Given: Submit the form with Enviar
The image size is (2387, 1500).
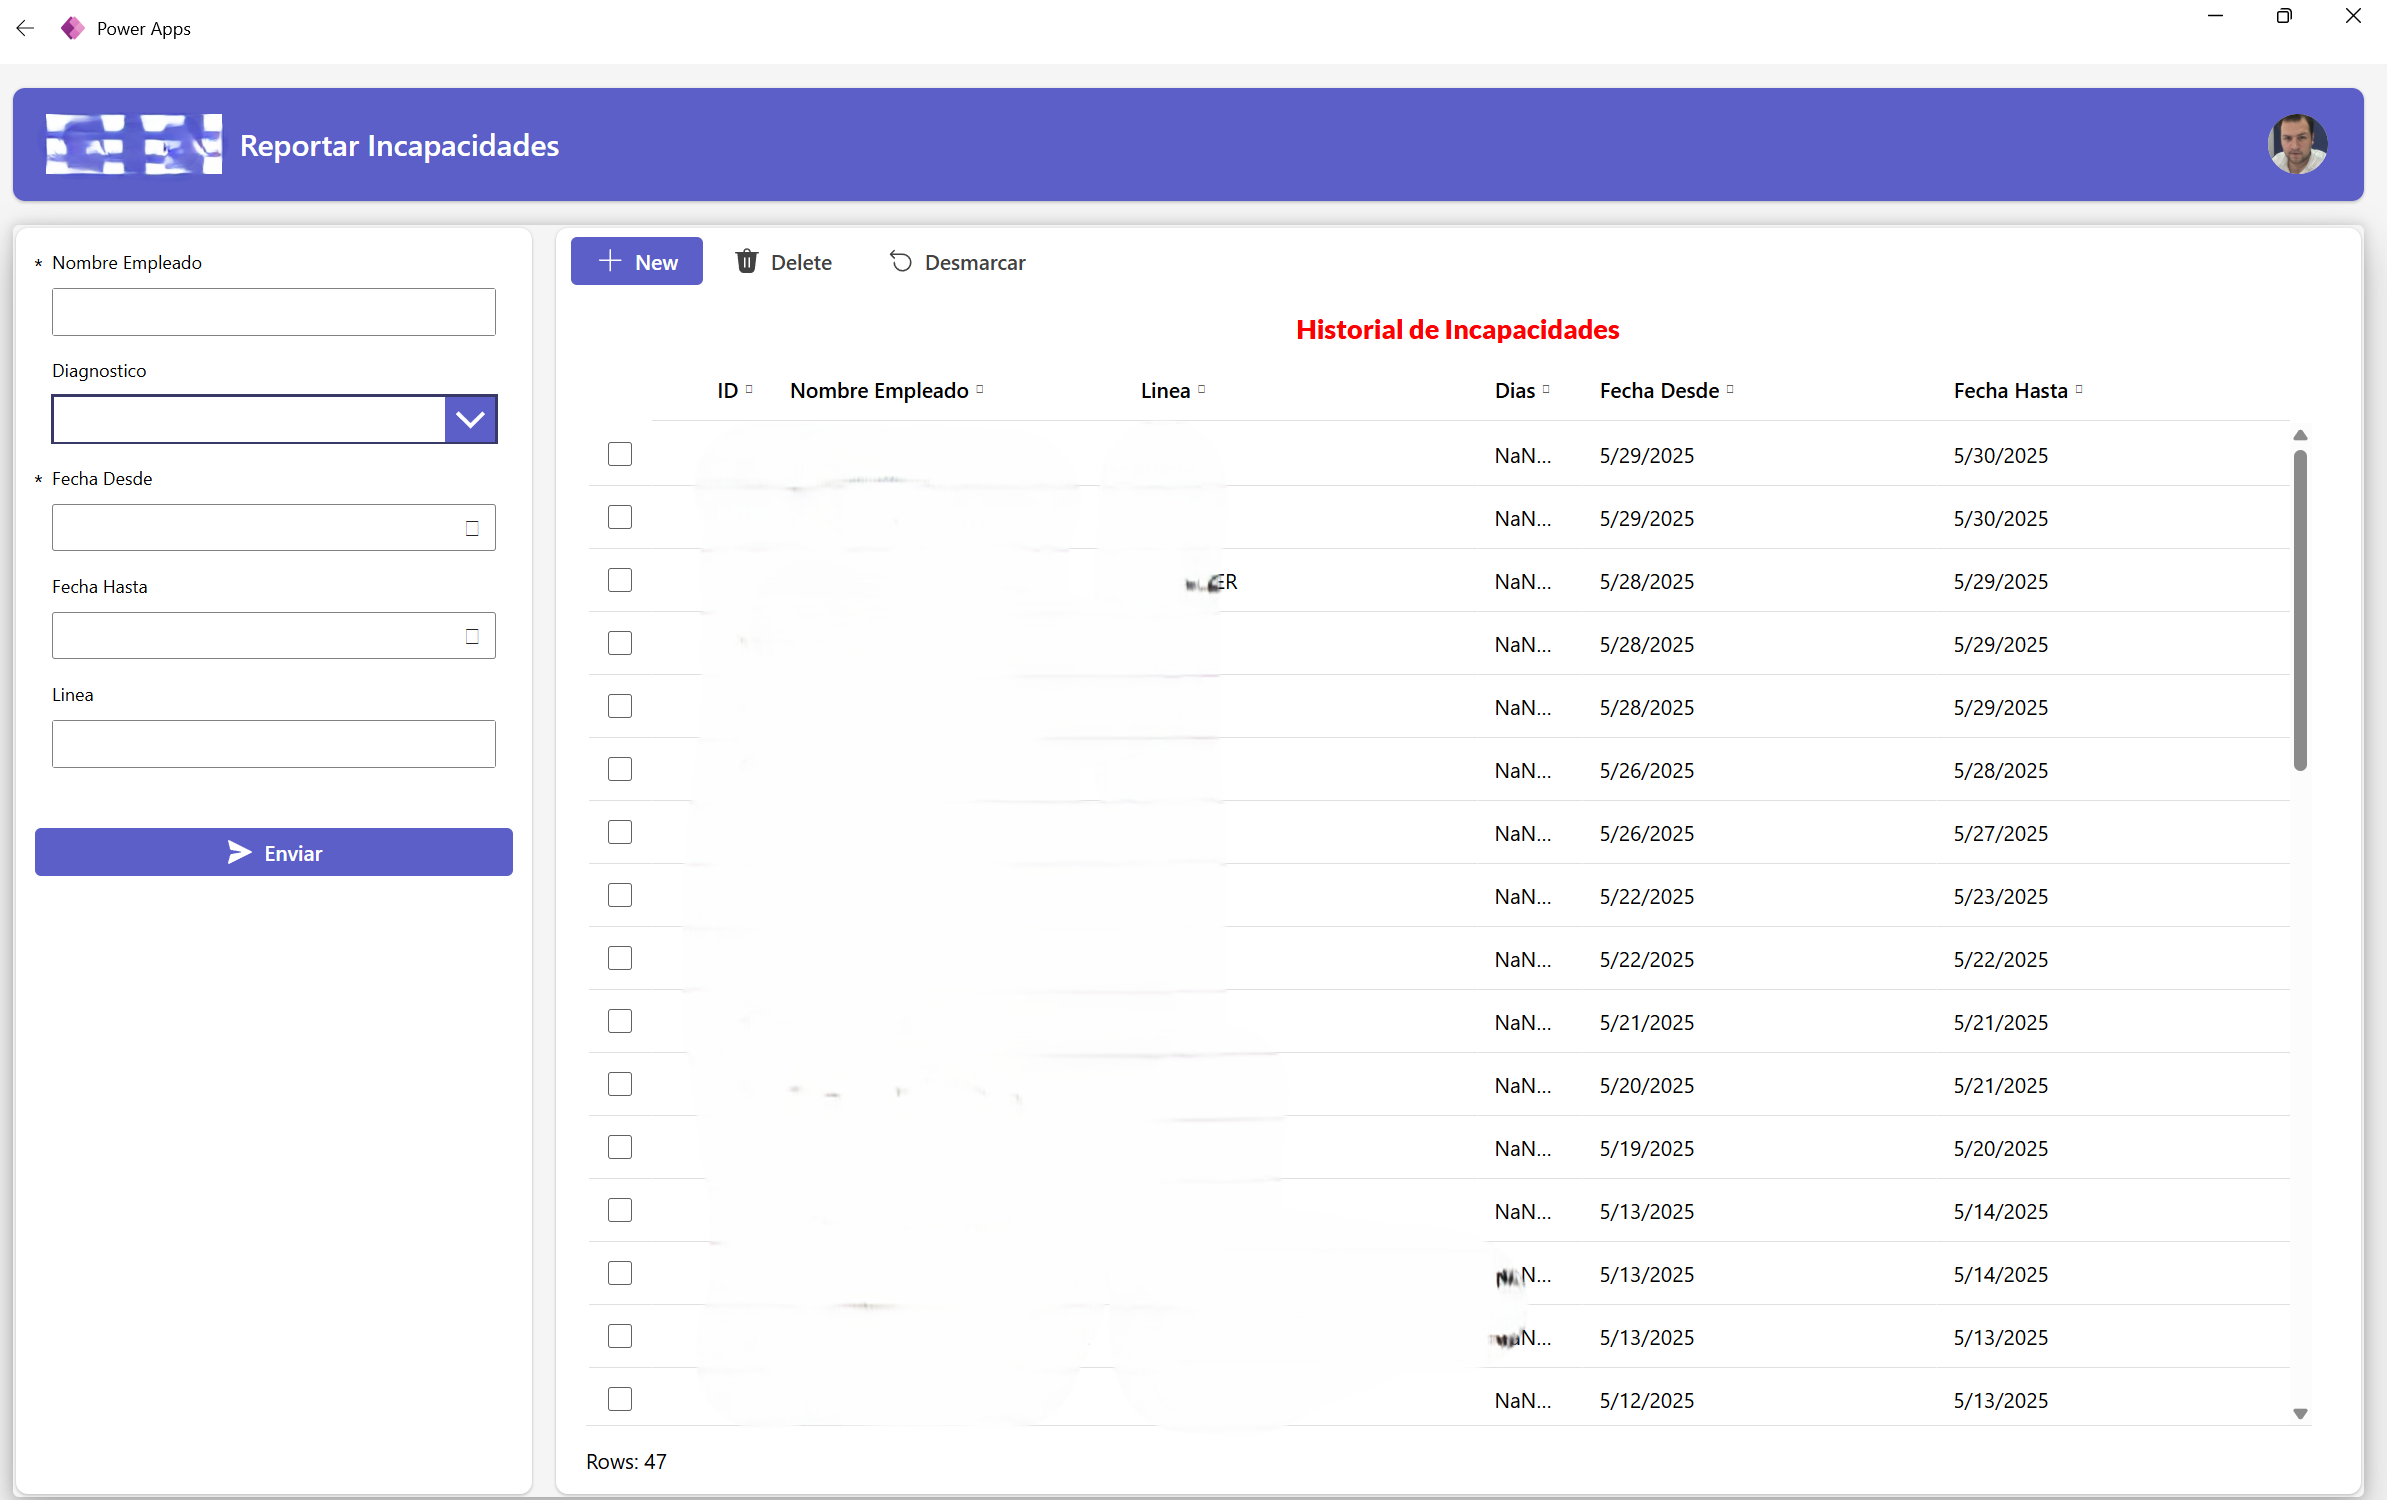Looking at the screenshot, I should coord(273,852).
